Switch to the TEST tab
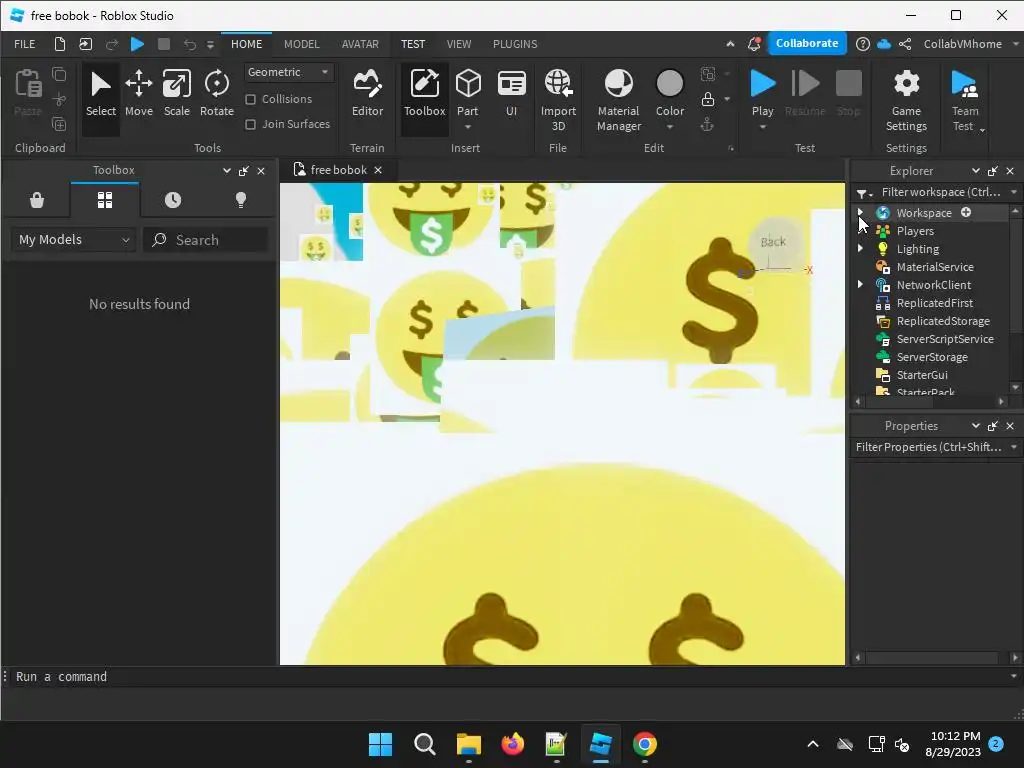Screen dimensions: 1024x768 [x=413, y=44]
